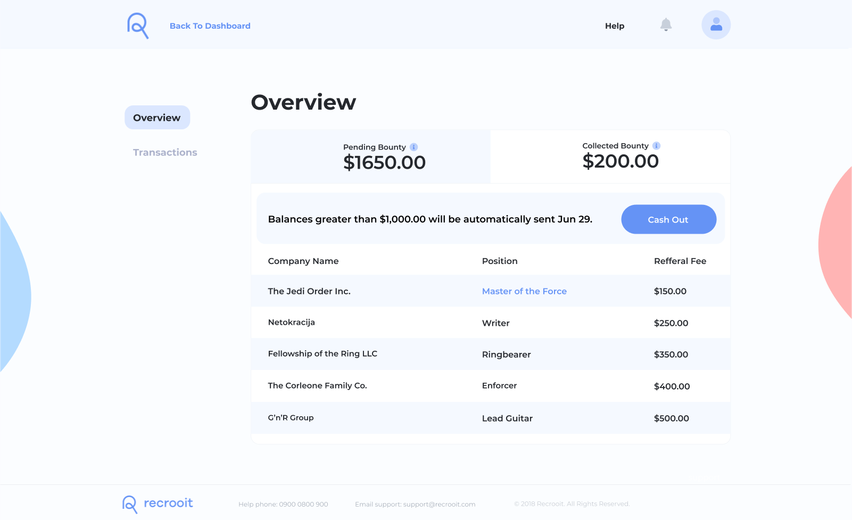Click the Refferal Fee column header
Image resolution: width=852 pixels, height=520 pixels.
(x=680, y=261)
